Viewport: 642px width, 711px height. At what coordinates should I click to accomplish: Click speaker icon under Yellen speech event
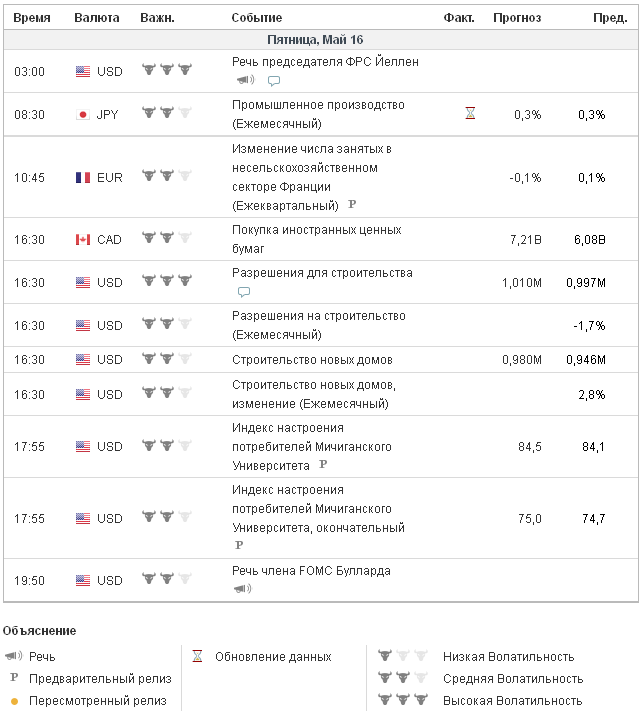244,80
